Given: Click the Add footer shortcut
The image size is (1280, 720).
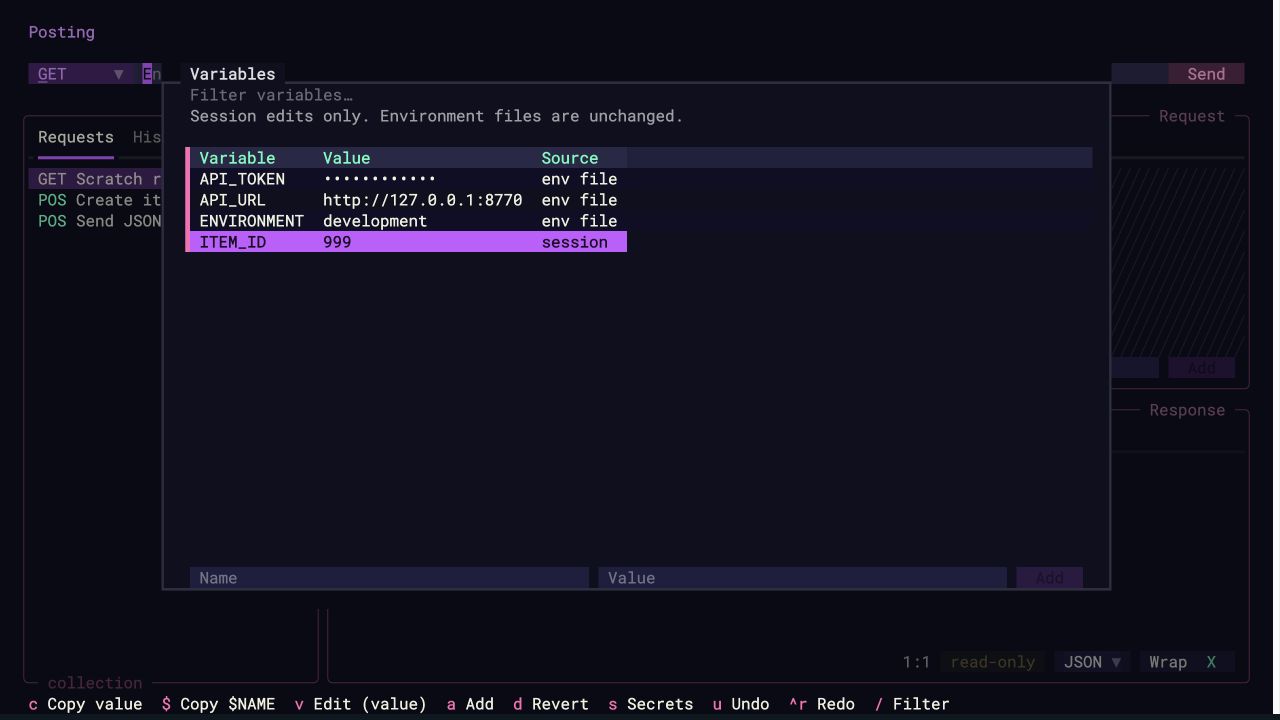Looking at the screenshot, I should click(x=470, y=704).
